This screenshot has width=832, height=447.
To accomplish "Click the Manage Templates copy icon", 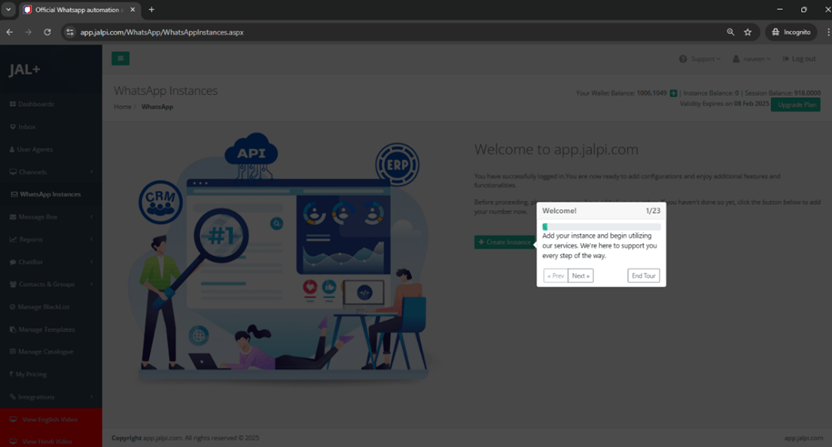I will (13, 330).
